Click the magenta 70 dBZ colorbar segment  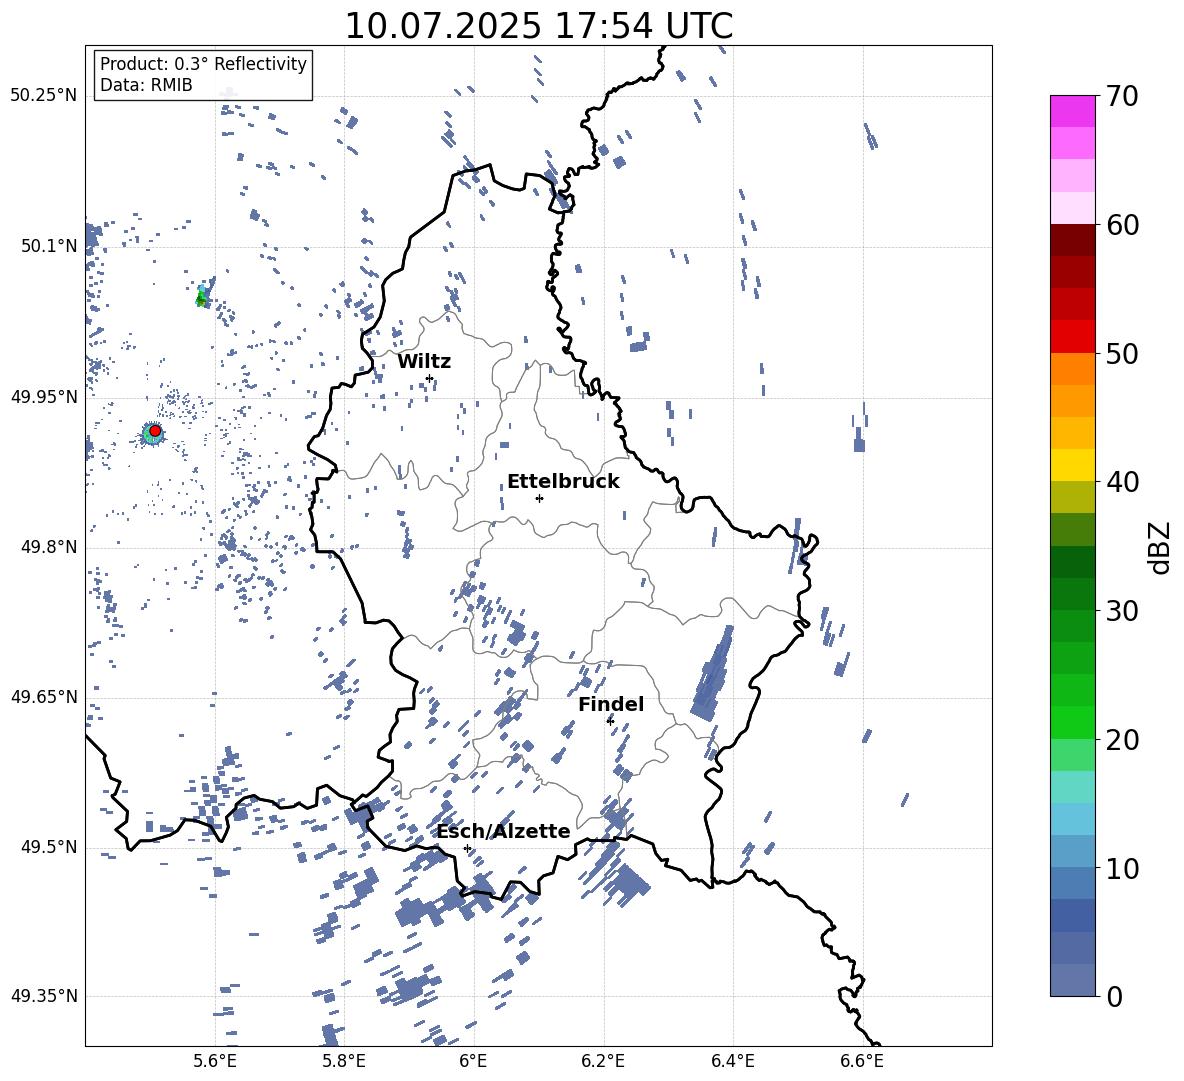tap(1072, 111)
